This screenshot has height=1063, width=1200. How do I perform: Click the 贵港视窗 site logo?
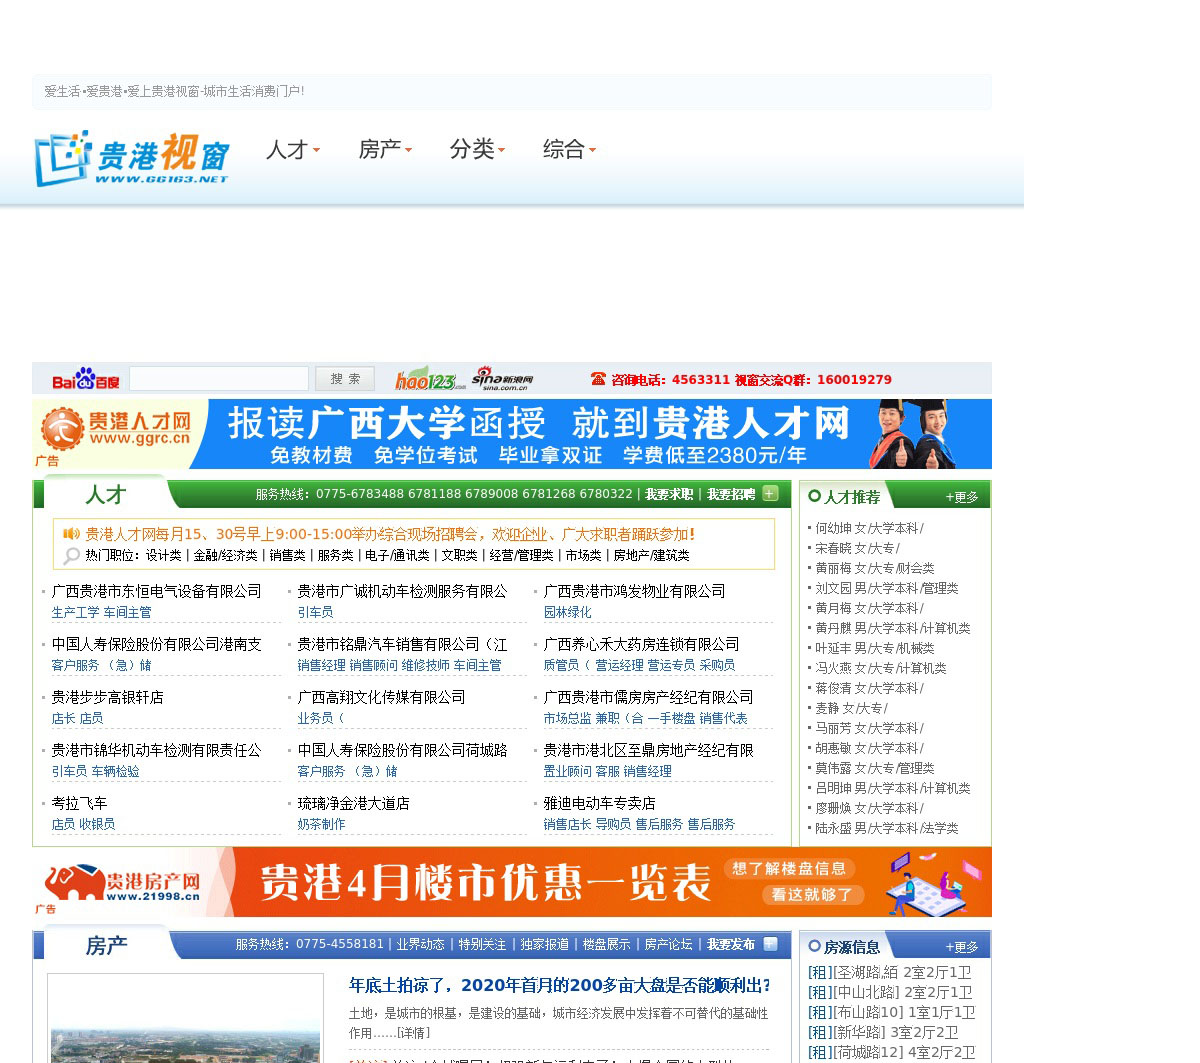[131, 158]
